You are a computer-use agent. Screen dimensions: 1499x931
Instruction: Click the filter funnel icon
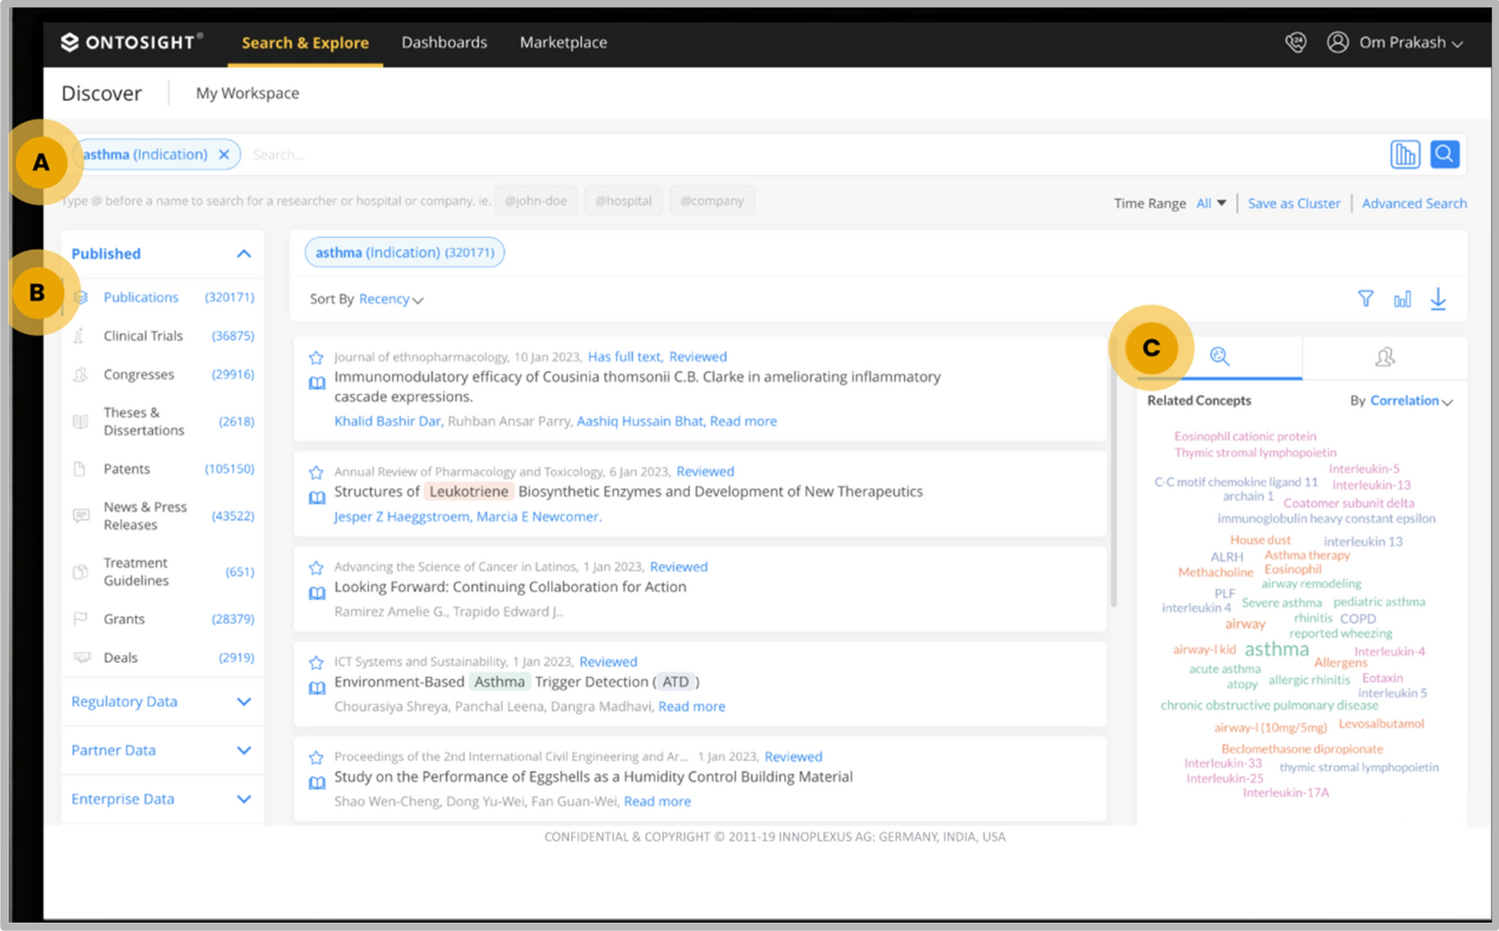pyautogui.click(x=1365, y=299)
